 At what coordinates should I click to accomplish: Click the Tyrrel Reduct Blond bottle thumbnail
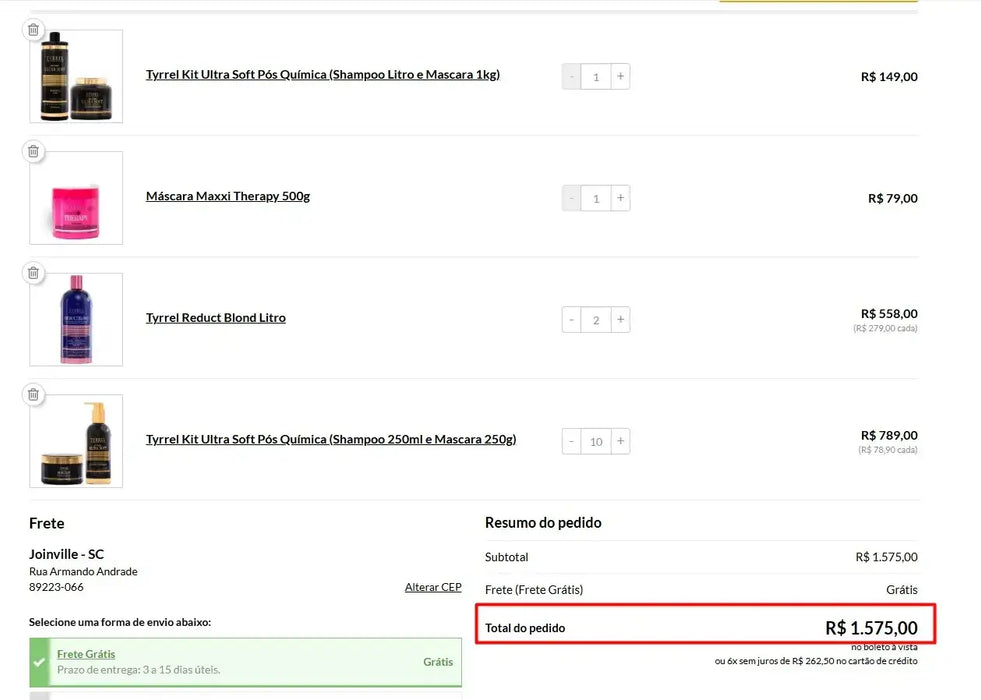[x=76, y=320]
